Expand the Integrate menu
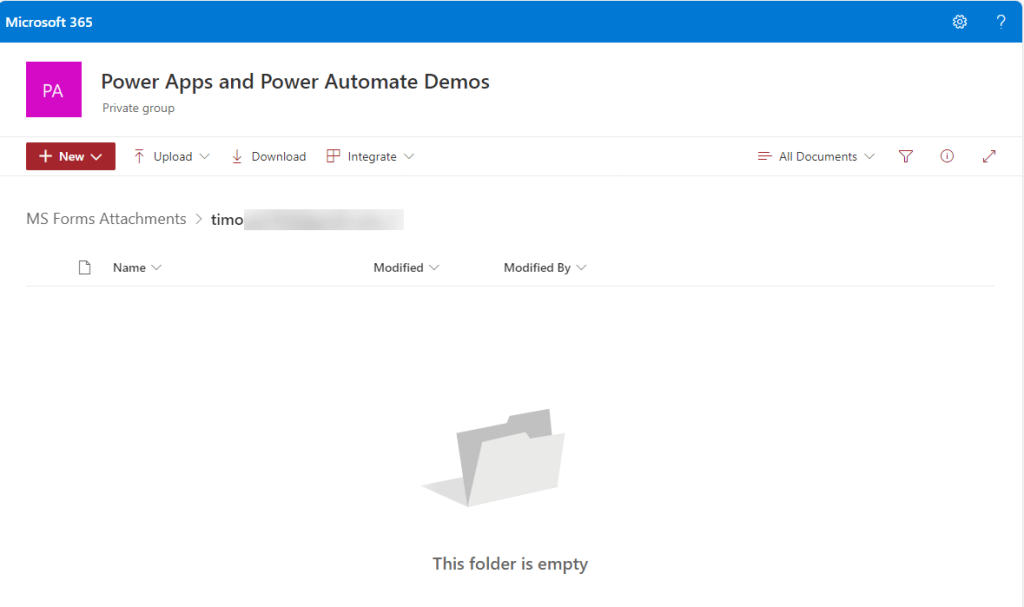The height and width of the screenshot is (607, 1024). (x=370, y=156)
